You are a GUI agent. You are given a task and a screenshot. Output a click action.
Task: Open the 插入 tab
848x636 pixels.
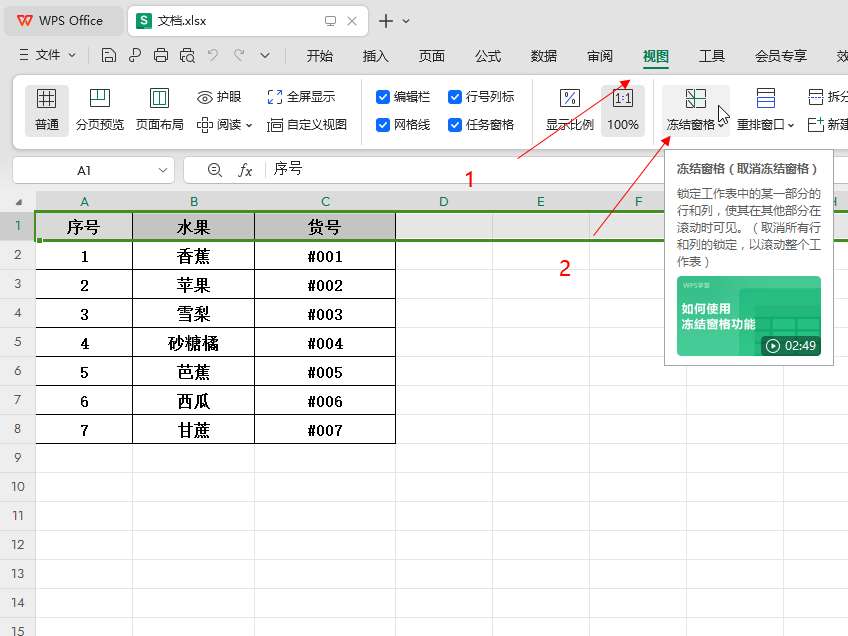(x=376, y=56)
